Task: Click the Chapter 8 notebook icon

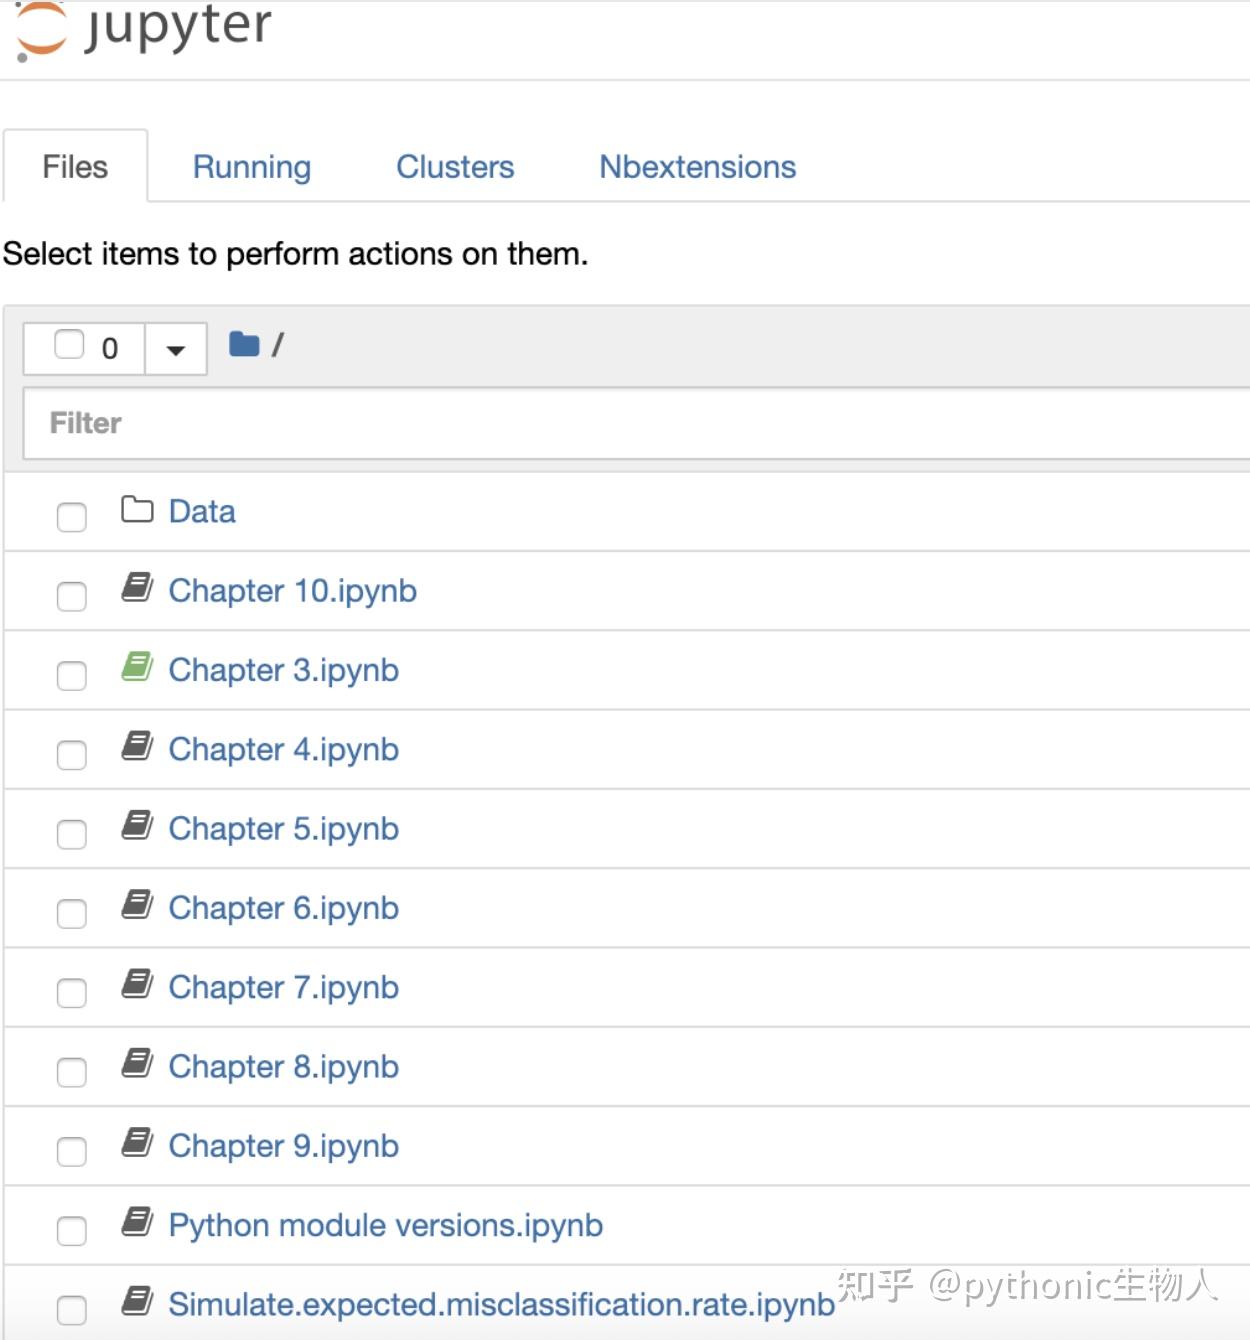Action: click(x=137, y=1063)
